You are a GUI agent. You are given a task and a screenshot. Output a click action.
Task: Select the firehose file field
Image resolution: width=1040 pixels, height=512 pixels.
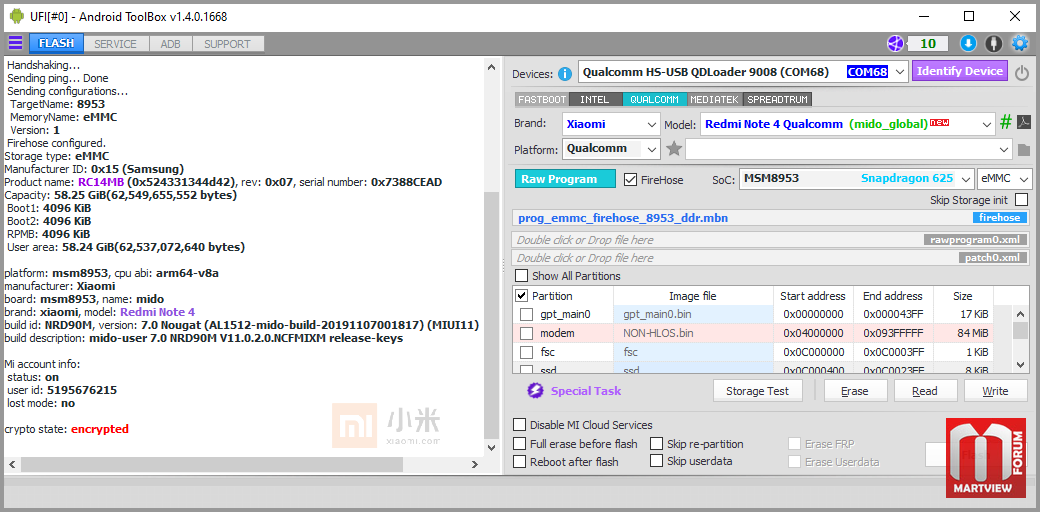coord(771,218)
